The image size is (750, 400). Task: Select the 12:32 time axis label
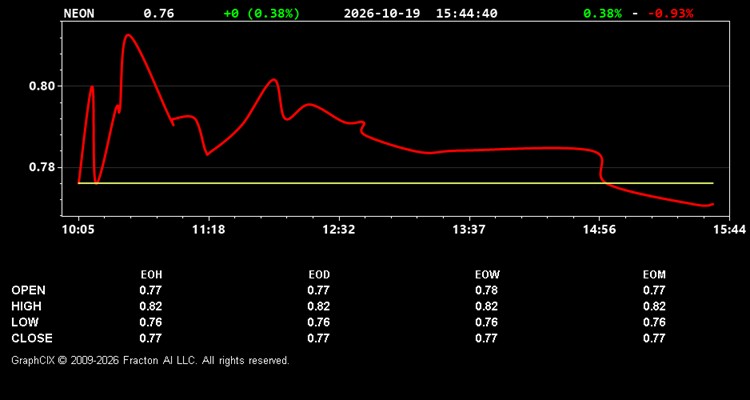coord(339,230)
